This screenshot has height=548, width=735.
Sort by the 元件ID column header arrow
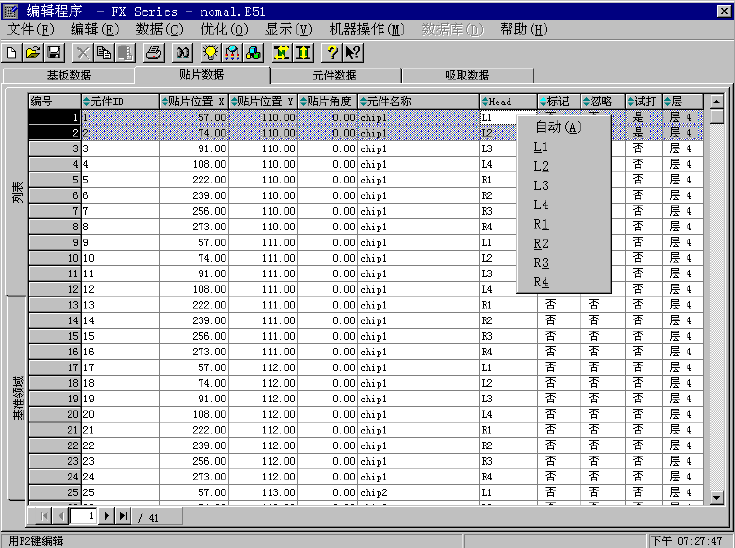pyautogui.click(x=86, y=101)
